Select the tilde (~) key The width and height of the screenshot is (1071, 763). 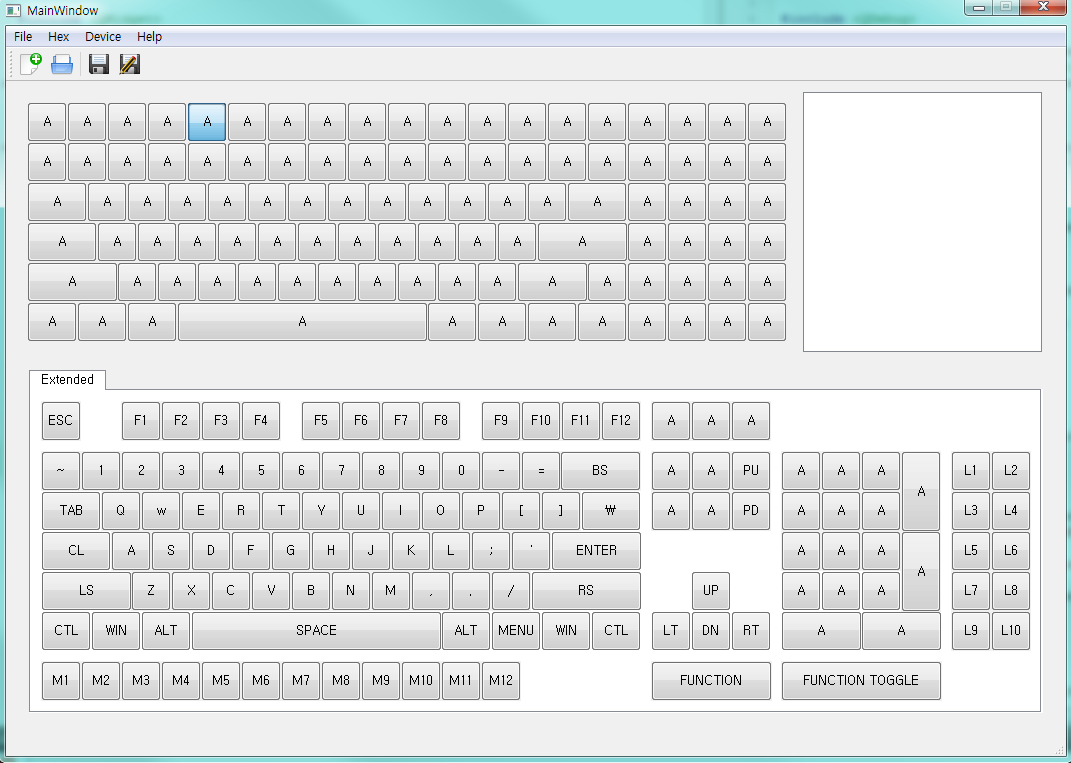tap(61, 471)
